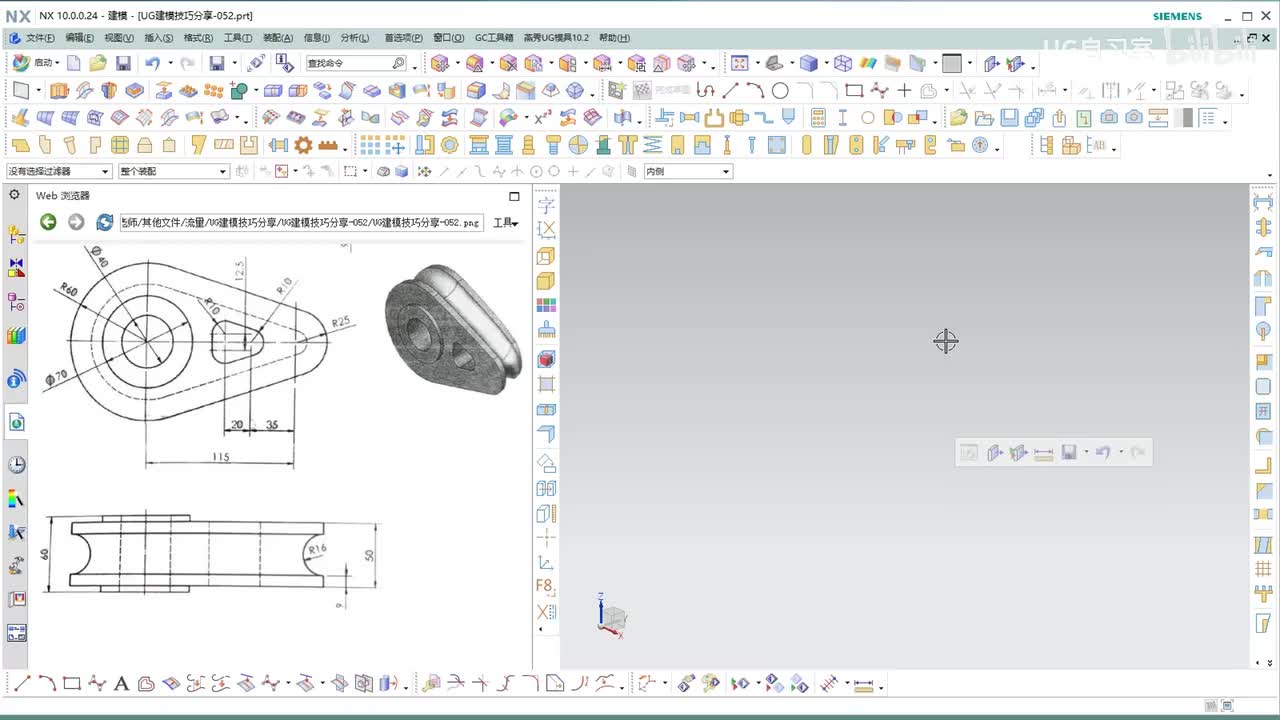
Task: Toggle the shaded cube rendering style
Action: tap(808, 63)
